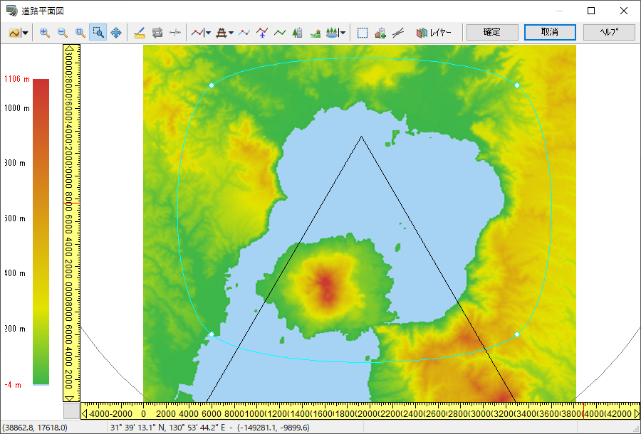Select the zoom-to-rectangle tool
Viewport: 641px width, 434px height.
click(x=98, y=33)
